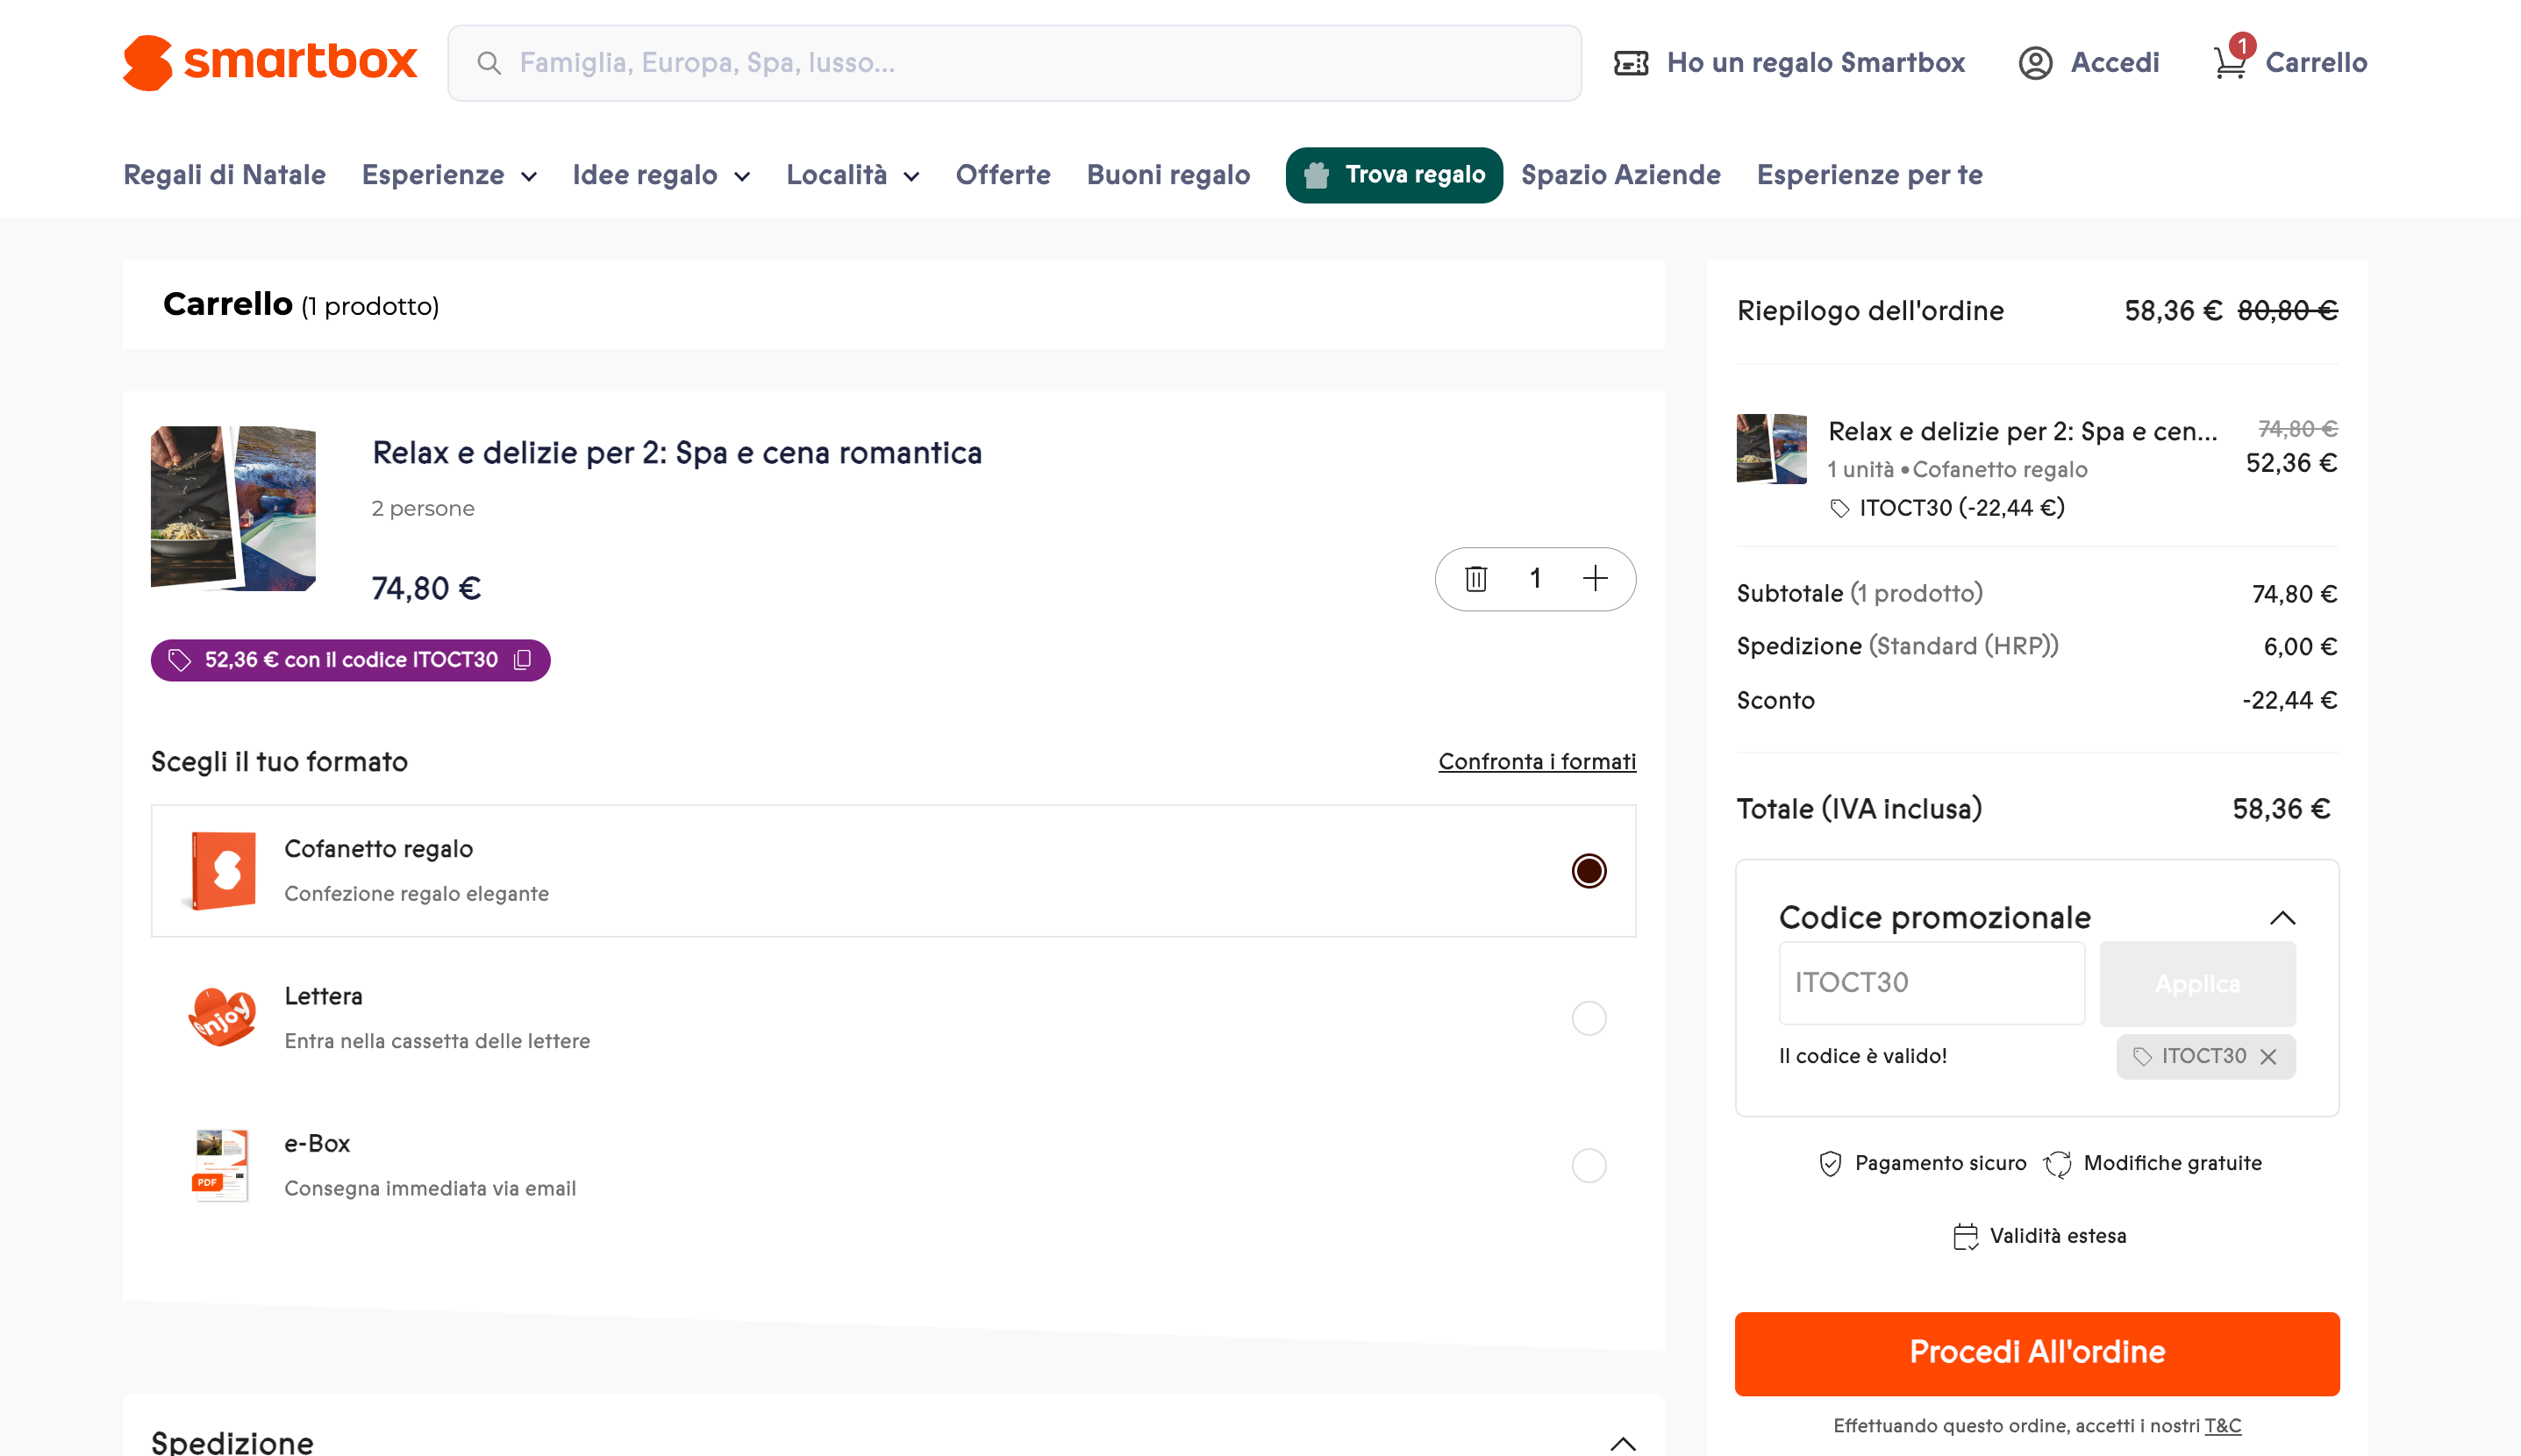Expand the Idee regalo dropdown
This screenshot has height=1456, width=2521.
coord(661,175)
